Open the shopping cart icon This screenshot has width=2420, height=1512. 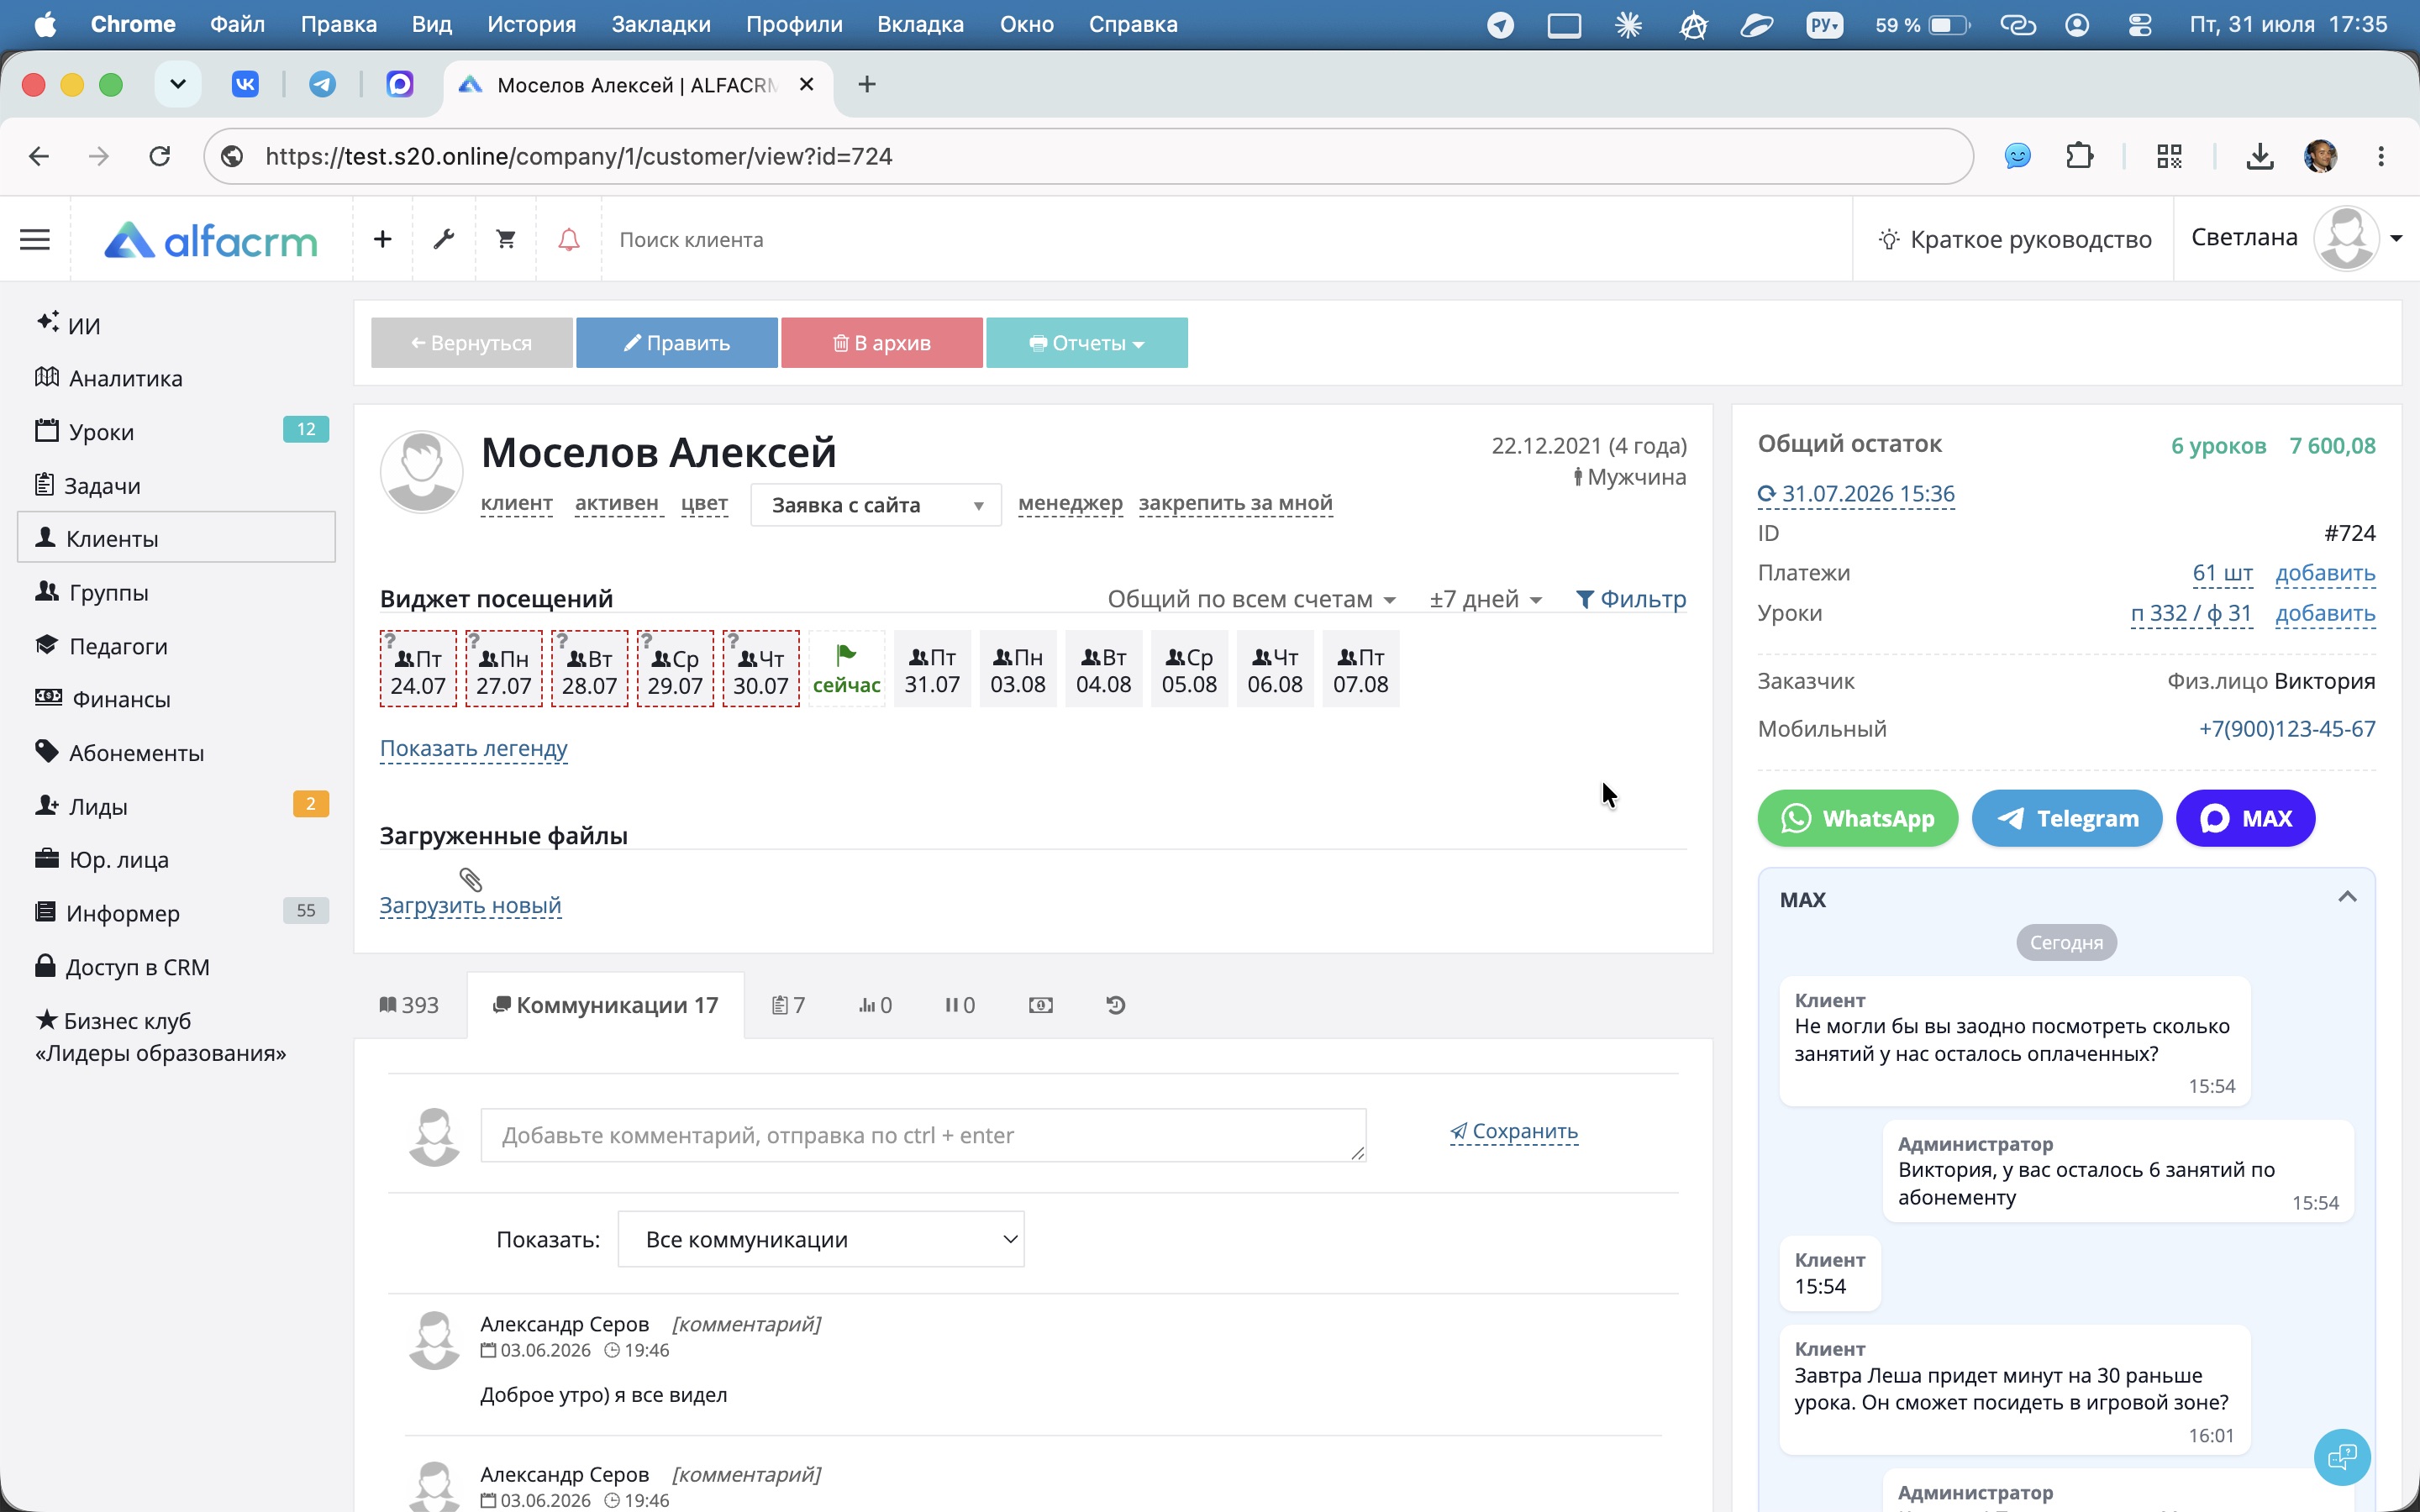click(506, 239)
